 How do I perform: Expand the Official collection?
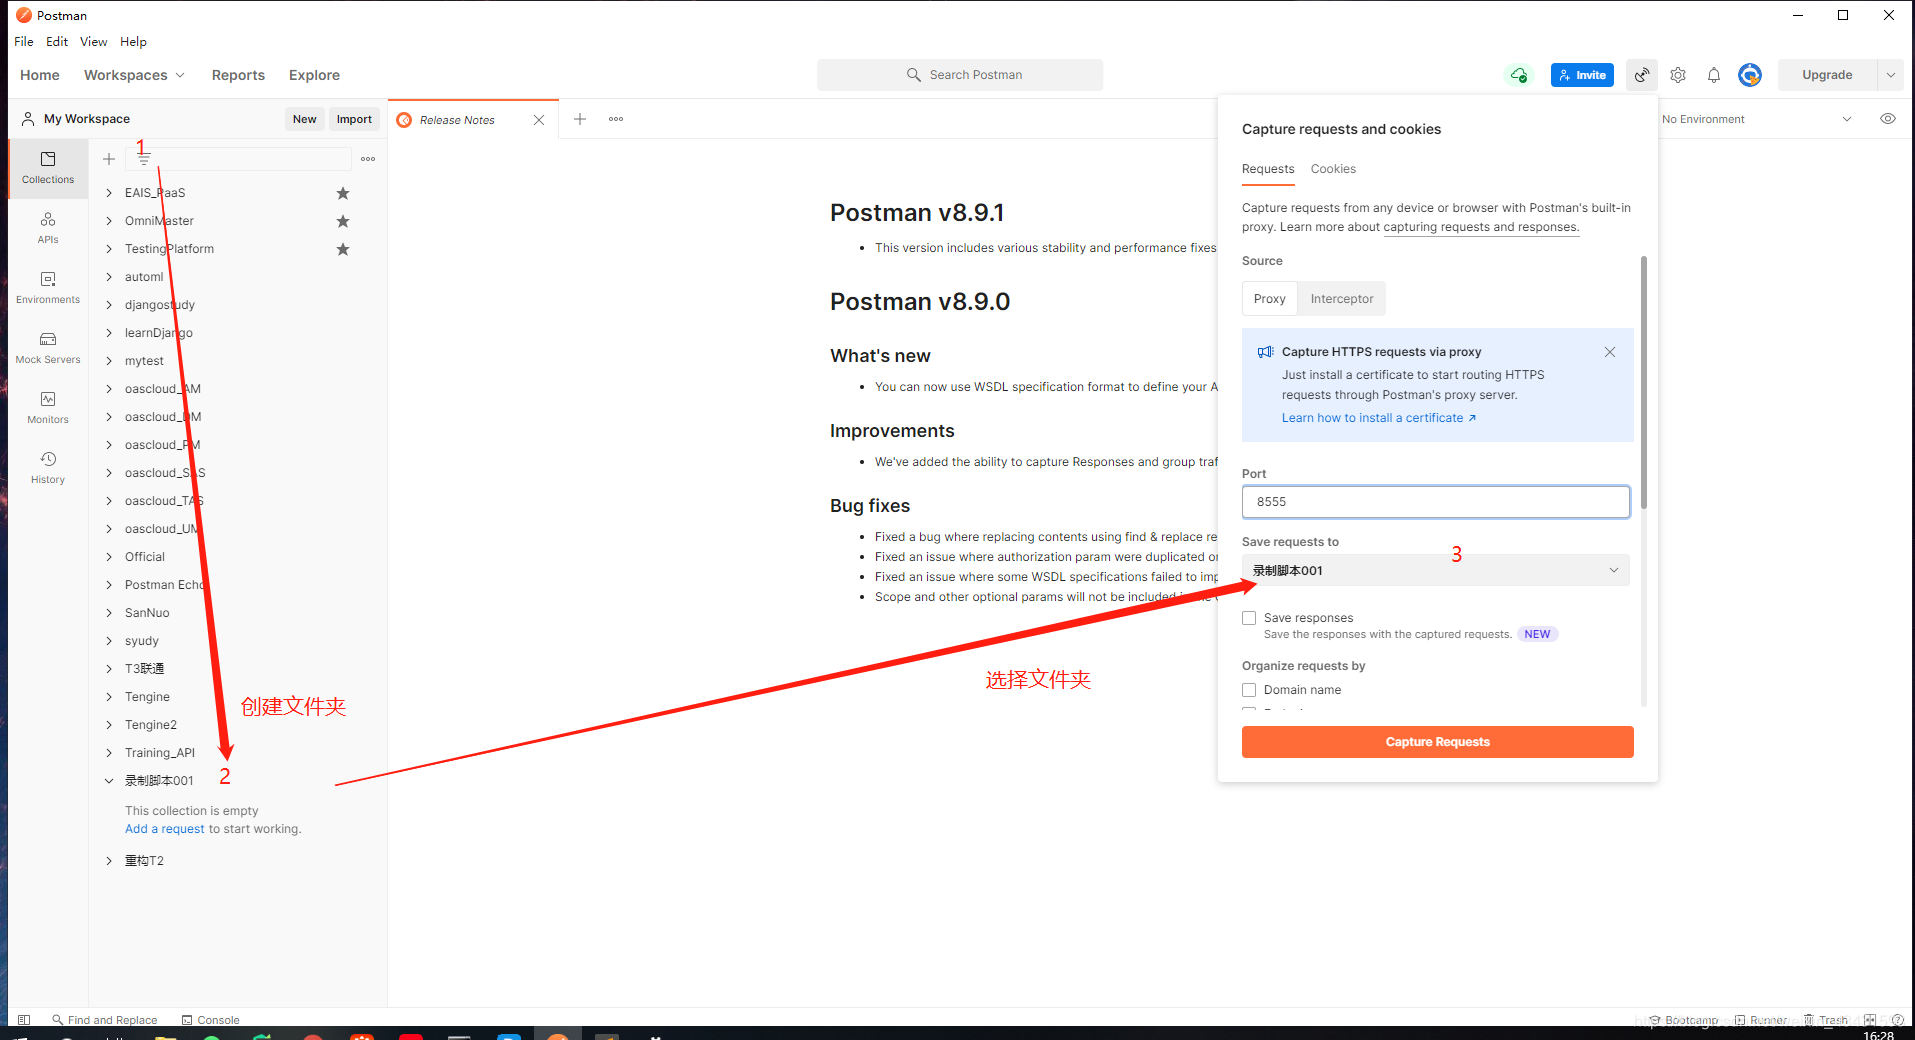pos(109,557)
